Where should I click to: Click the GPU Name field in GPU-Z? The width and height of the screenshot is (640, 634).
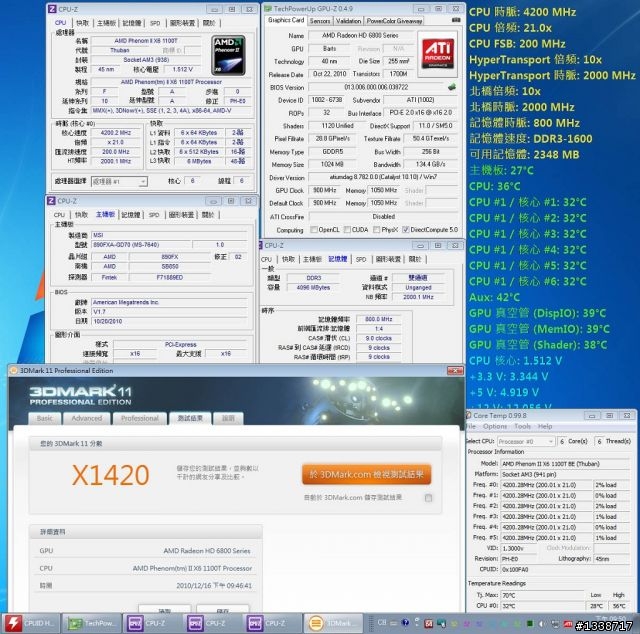[360, 36]
